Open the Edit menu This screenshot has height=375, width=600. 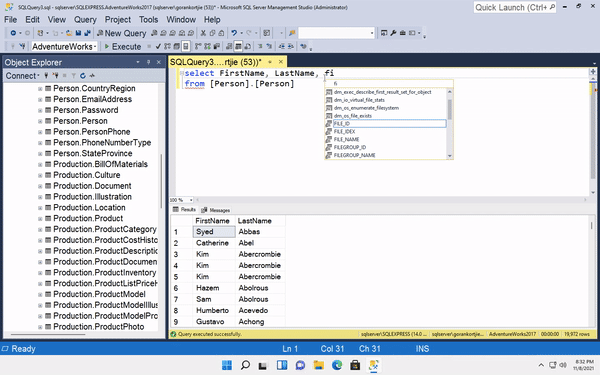(x=33, y=20)
